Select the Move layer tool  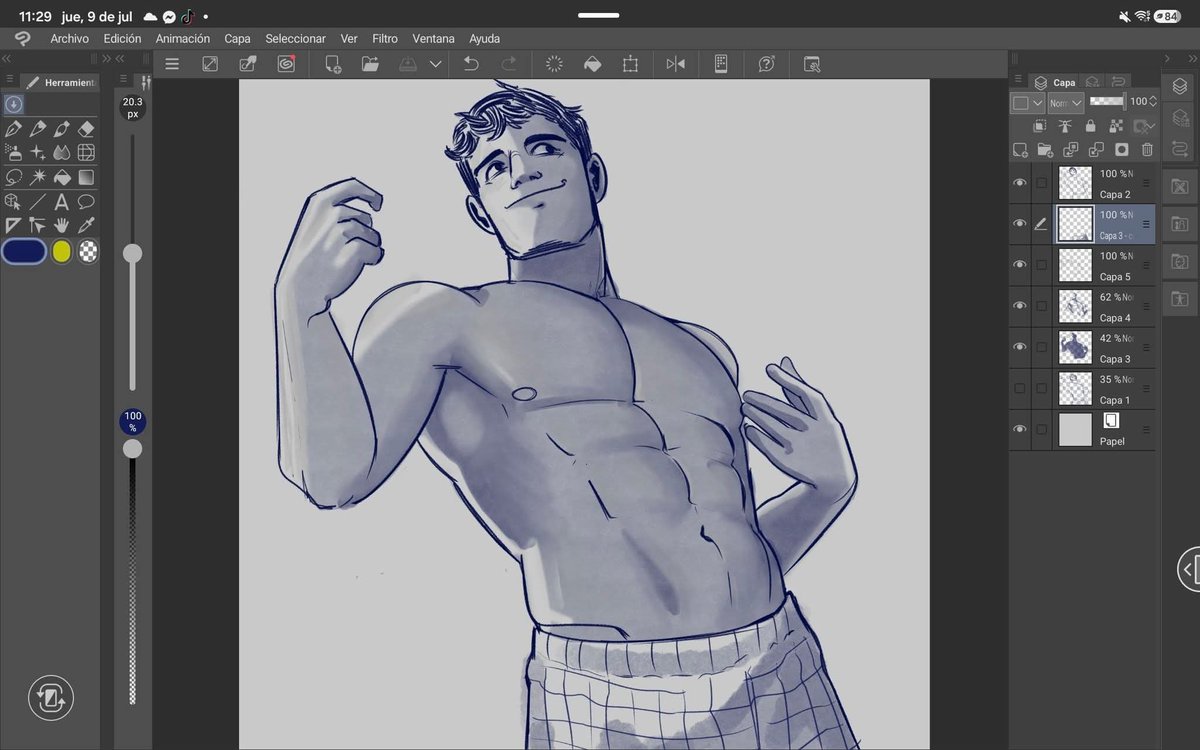[x=38, y=225]
